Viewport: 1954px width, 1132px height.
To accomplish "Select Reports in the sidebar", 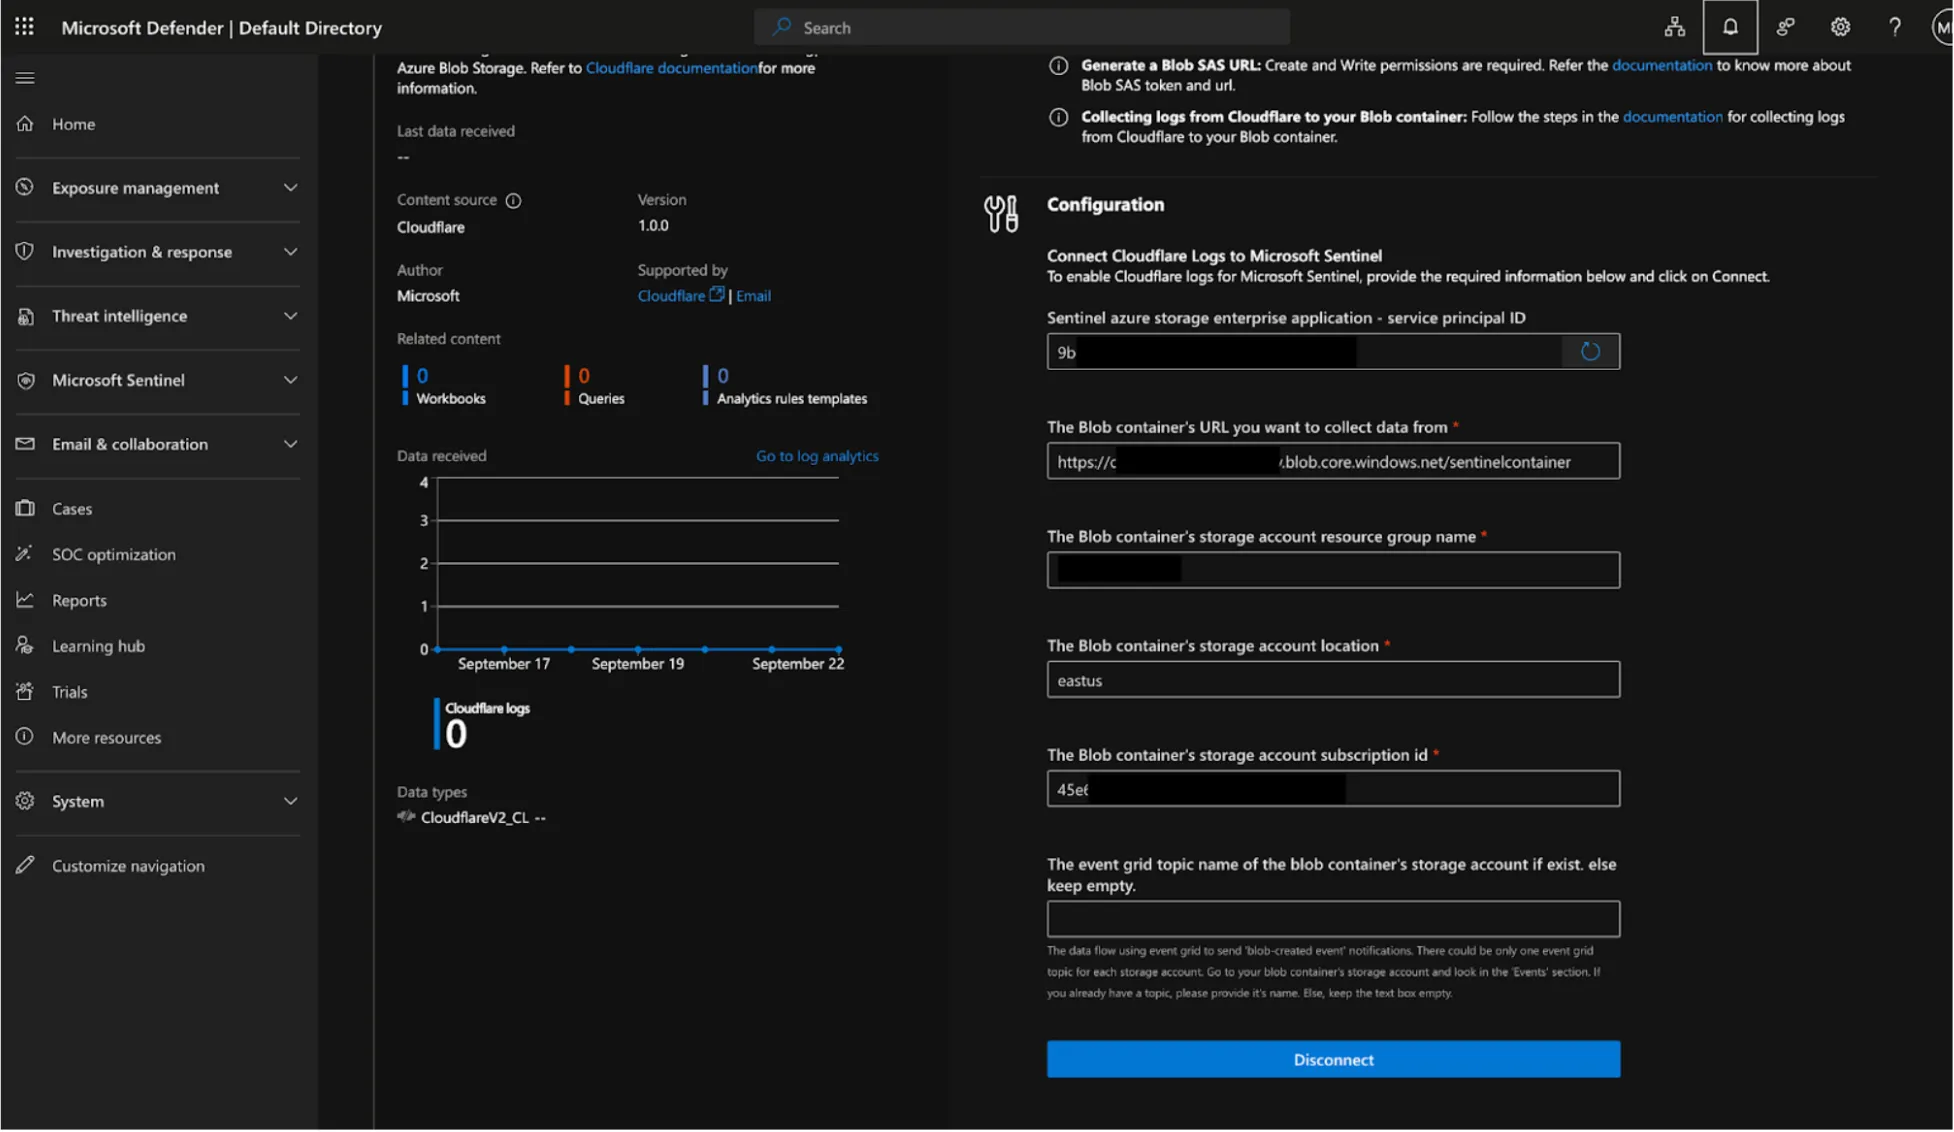I will tap(79, 600).
